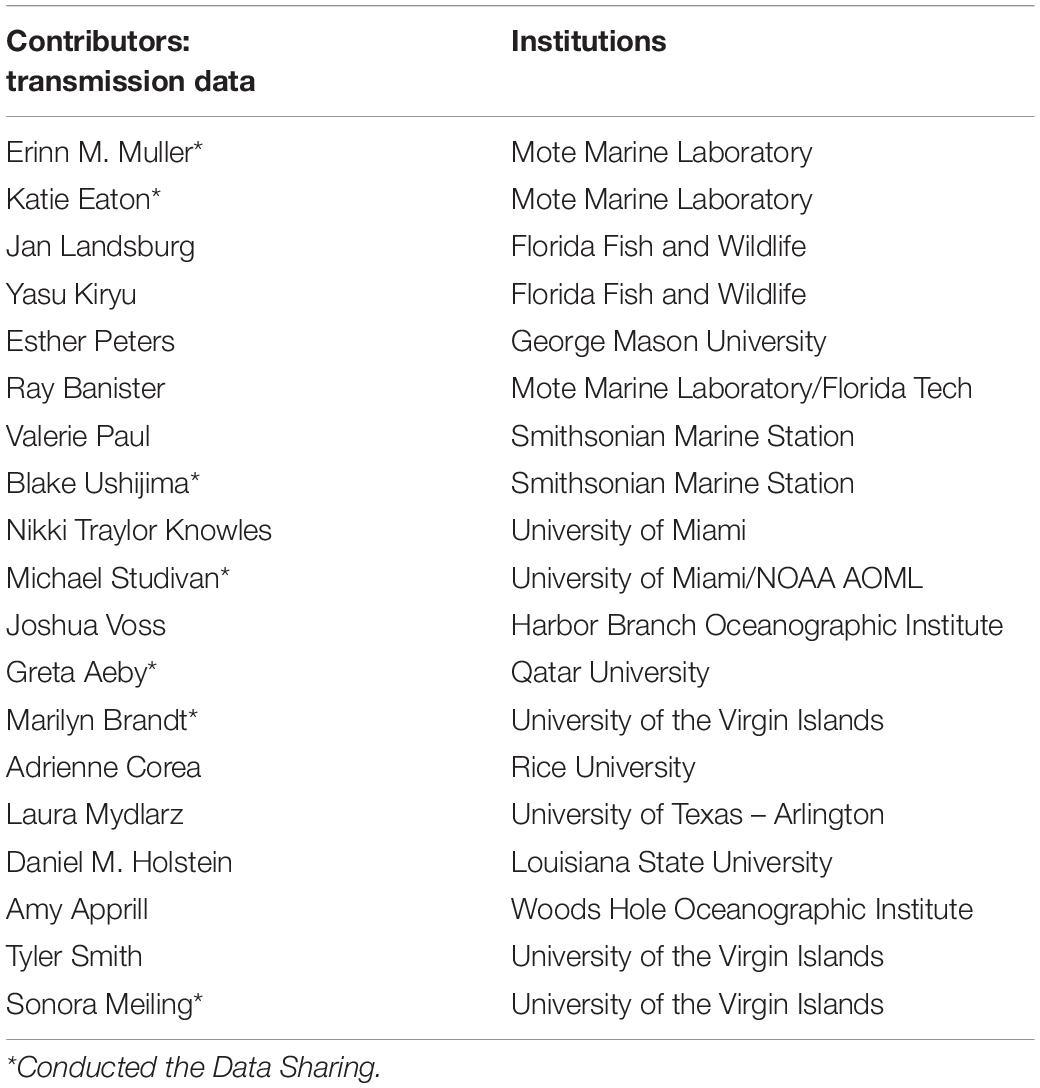Click the Conducted the Data Sharing footnote
Image resolution: width=1040 pixels, height=1088 pixels.
[x=194, y=1067]
